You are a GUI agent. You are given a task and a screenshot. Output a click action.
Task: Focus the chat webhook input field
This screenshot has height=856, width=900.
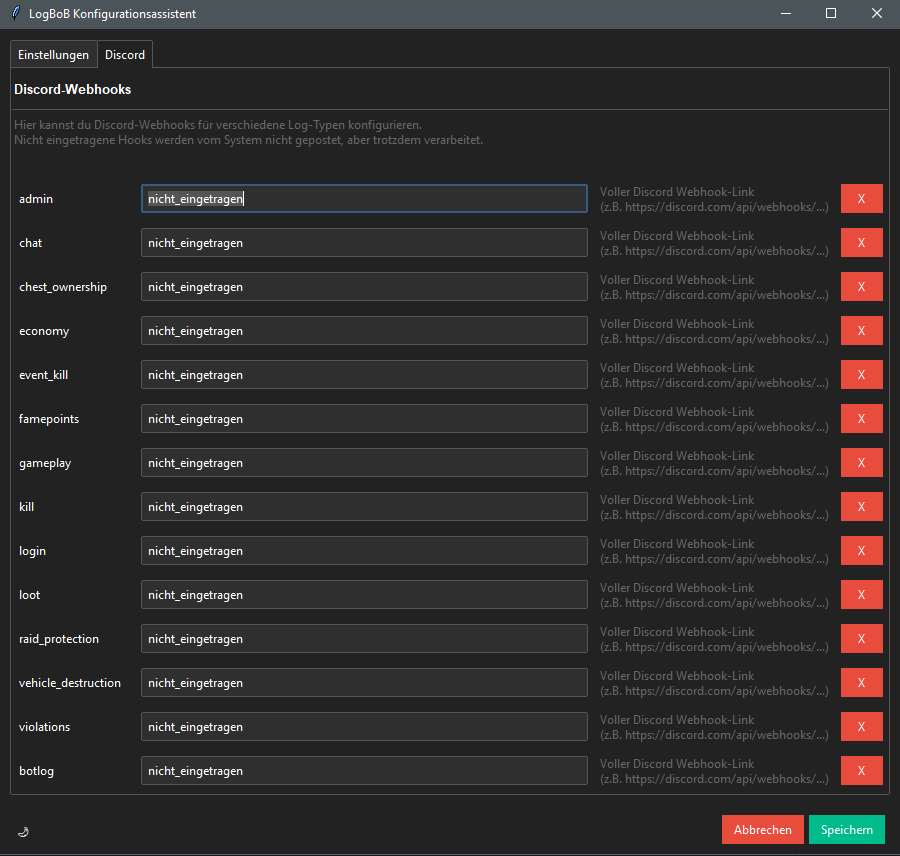pyautogui.click(x=364, y=243)
